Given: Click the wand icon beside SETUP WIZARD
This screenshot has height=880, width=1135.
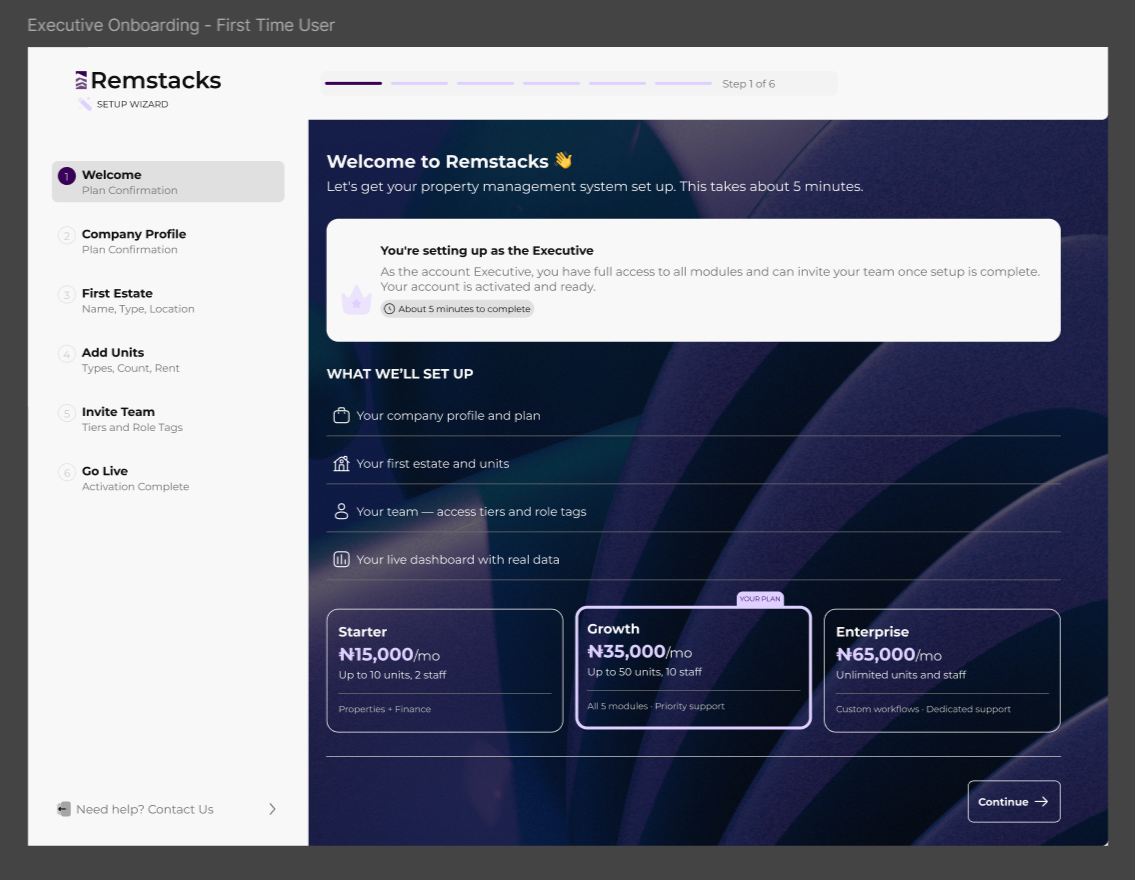Looking at the screenshot, I should (x=85, y=104).
